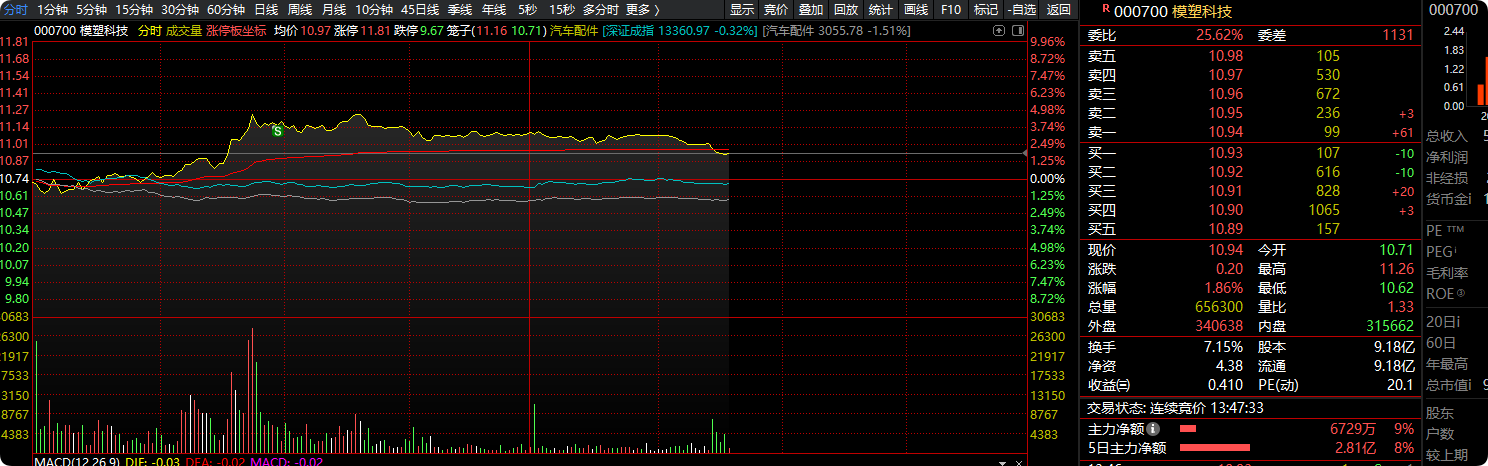Click the 卖五 price 10.98 row
This screenshot has width=1488, height=466.
(x=1250, y=56)
